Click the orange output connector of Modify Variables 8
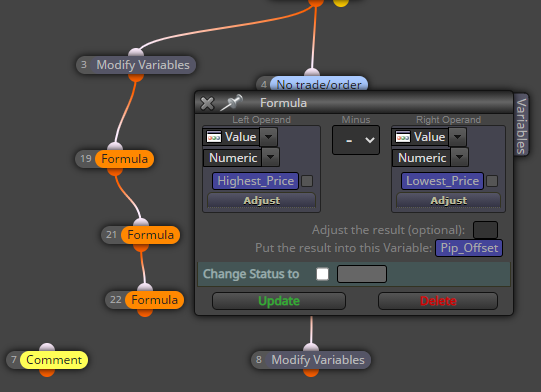The width and height of the screenshot is (541, 392). (311, 373)
